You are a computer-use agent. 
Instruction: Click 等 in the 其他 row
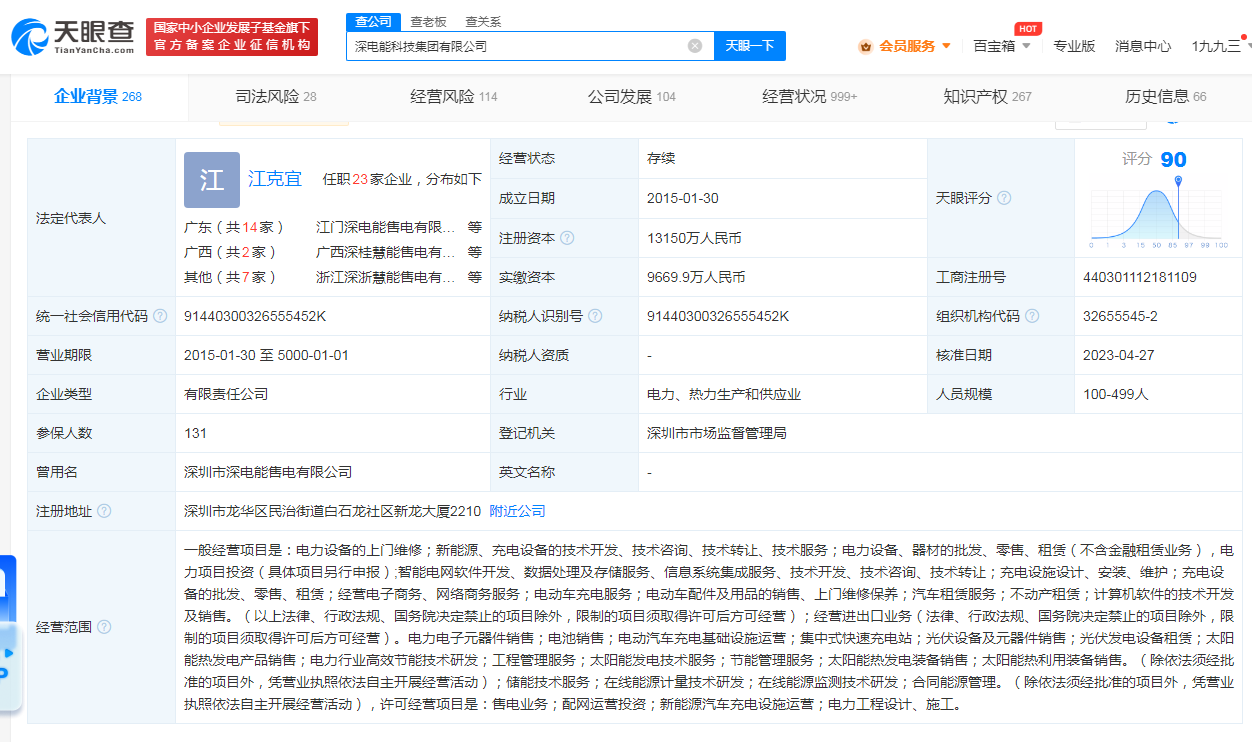[x=475, y=277]
